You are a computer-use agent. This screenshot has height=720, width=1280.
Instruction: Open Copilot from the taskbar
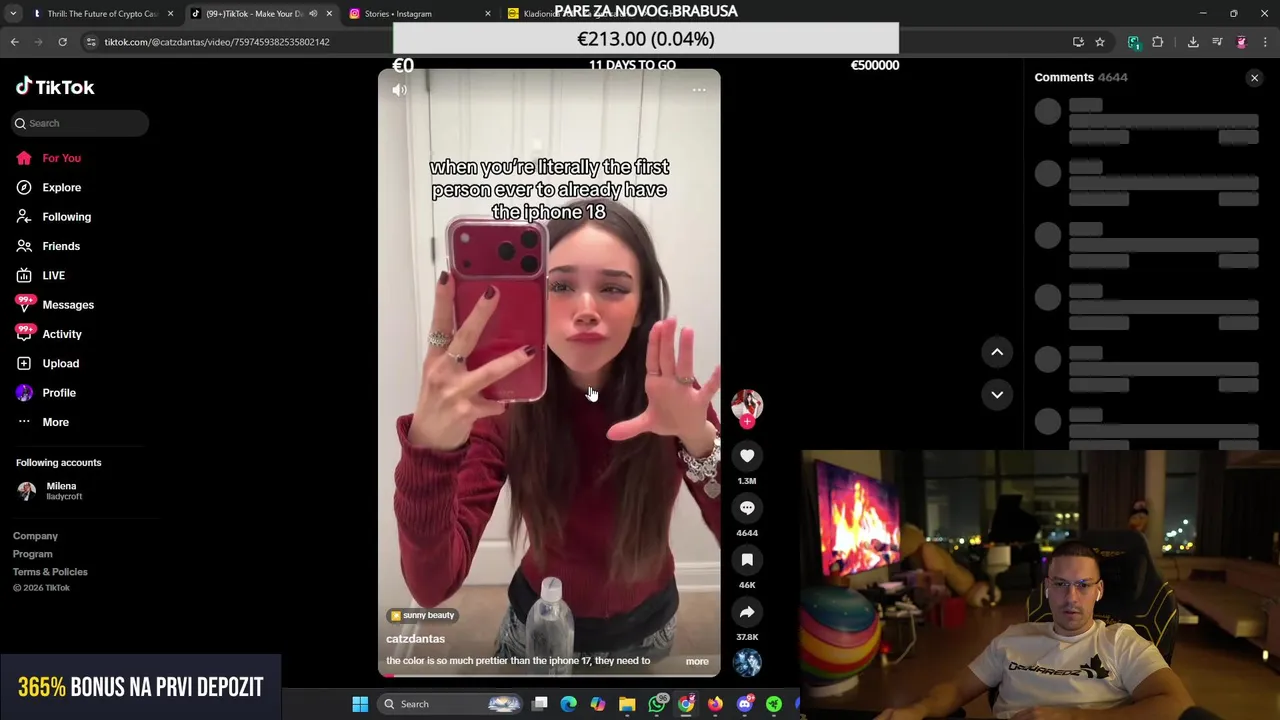tap(598, 704)
